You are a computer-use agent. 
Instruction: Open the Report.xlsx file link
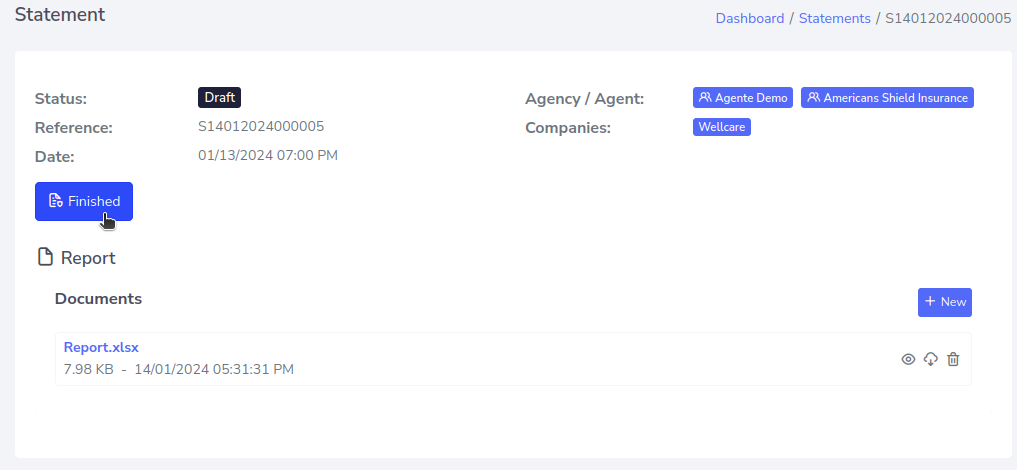click(101, 347)
